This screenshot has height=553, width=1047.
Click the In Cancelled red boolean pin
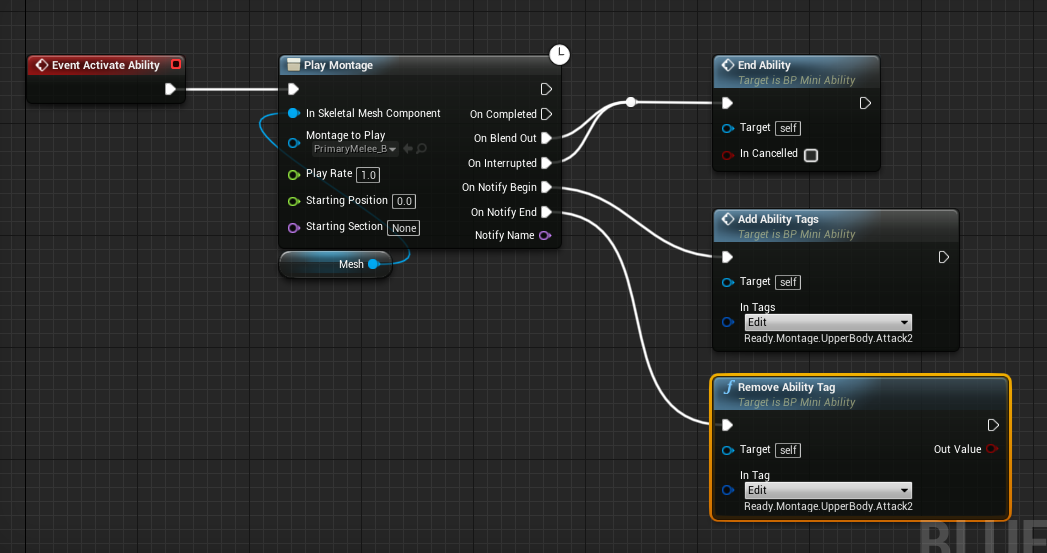click(x=728, y=155)
